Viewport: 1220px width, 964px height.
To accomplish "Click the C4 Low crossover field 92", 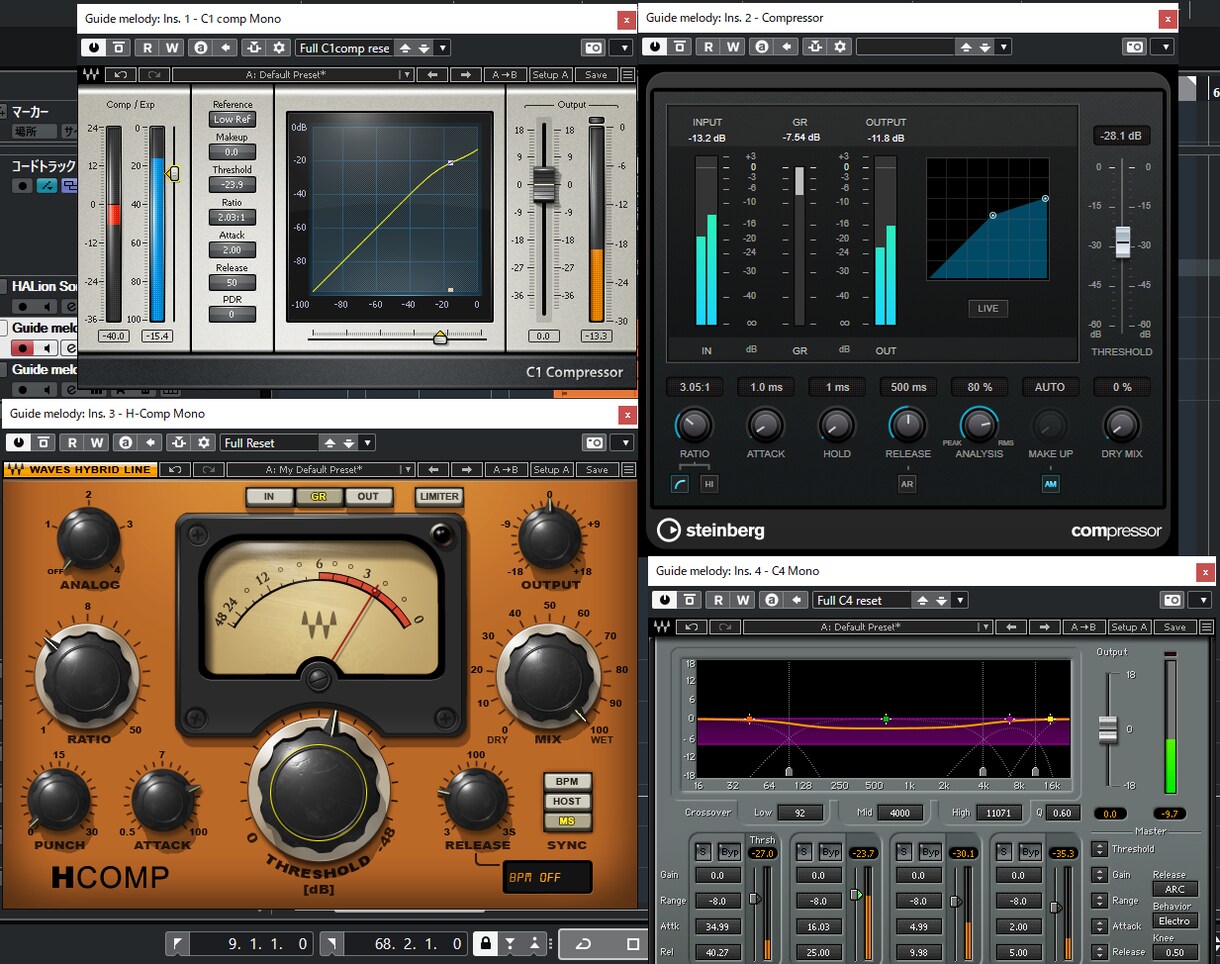I will click(800, 813).
